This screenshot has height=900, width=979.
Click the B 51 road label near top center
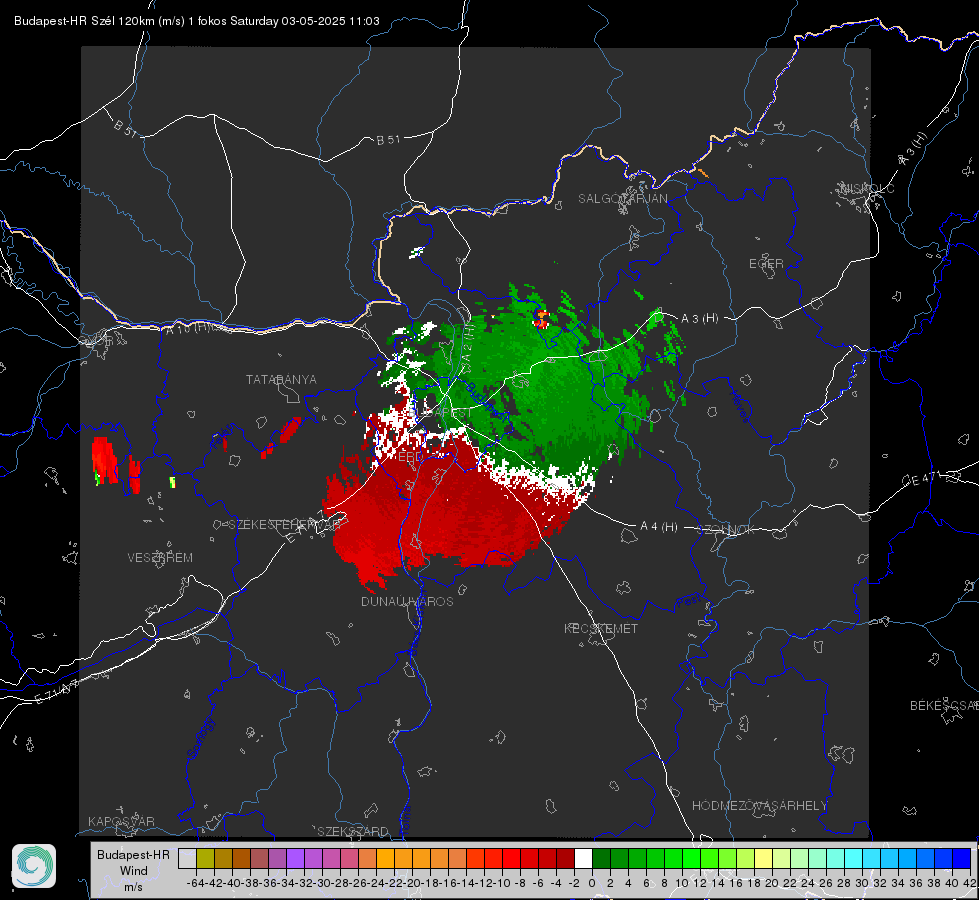(388, 140)
